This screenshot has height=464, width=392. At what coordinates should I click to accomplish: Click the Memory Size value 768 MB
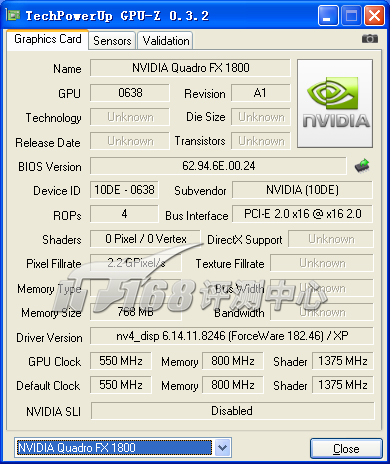(136, 312)
